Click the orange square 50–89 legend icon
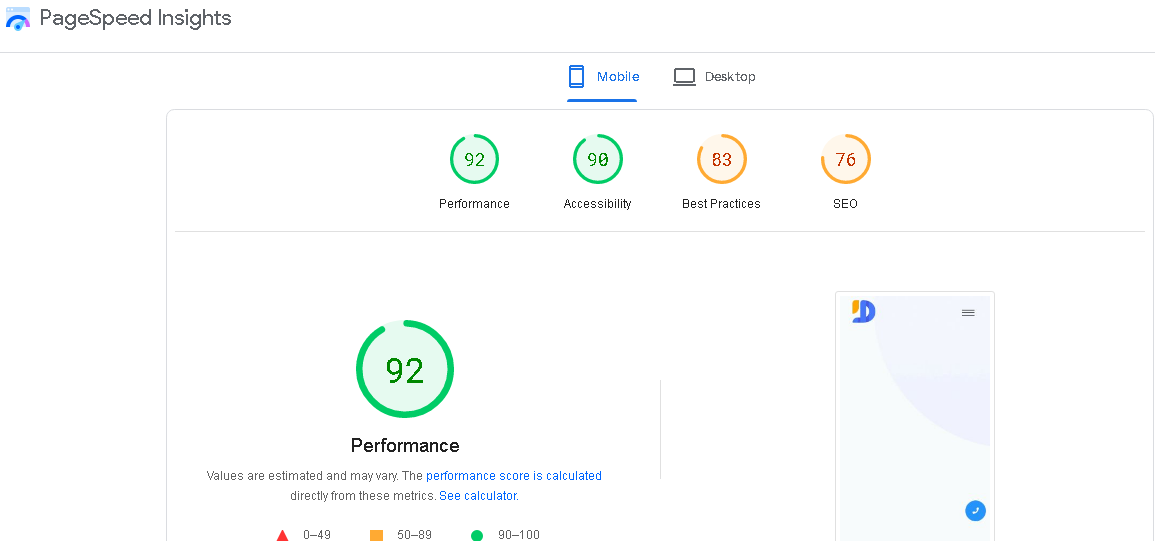The height and width of the screenshot is (541, 1155). point(376,535)
